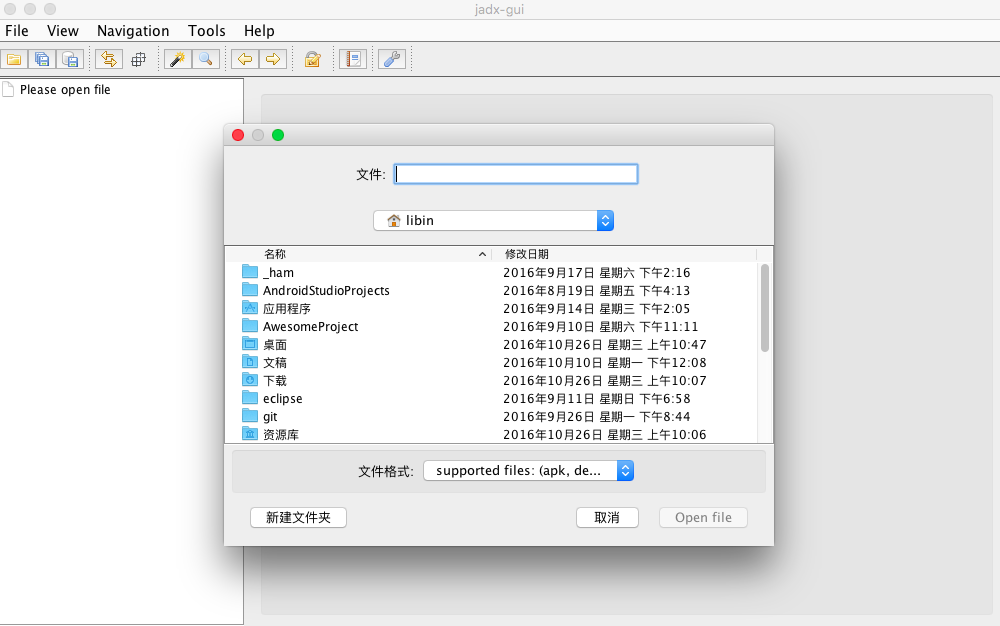
Task: Select the 应用程序 folder icon
Action: point(250,307)
